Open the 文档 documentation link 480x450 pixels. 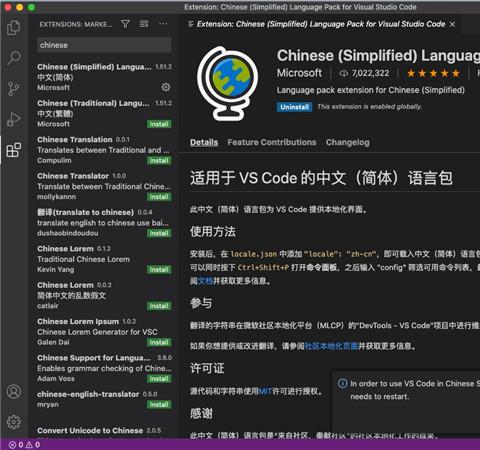coord(205,281)
